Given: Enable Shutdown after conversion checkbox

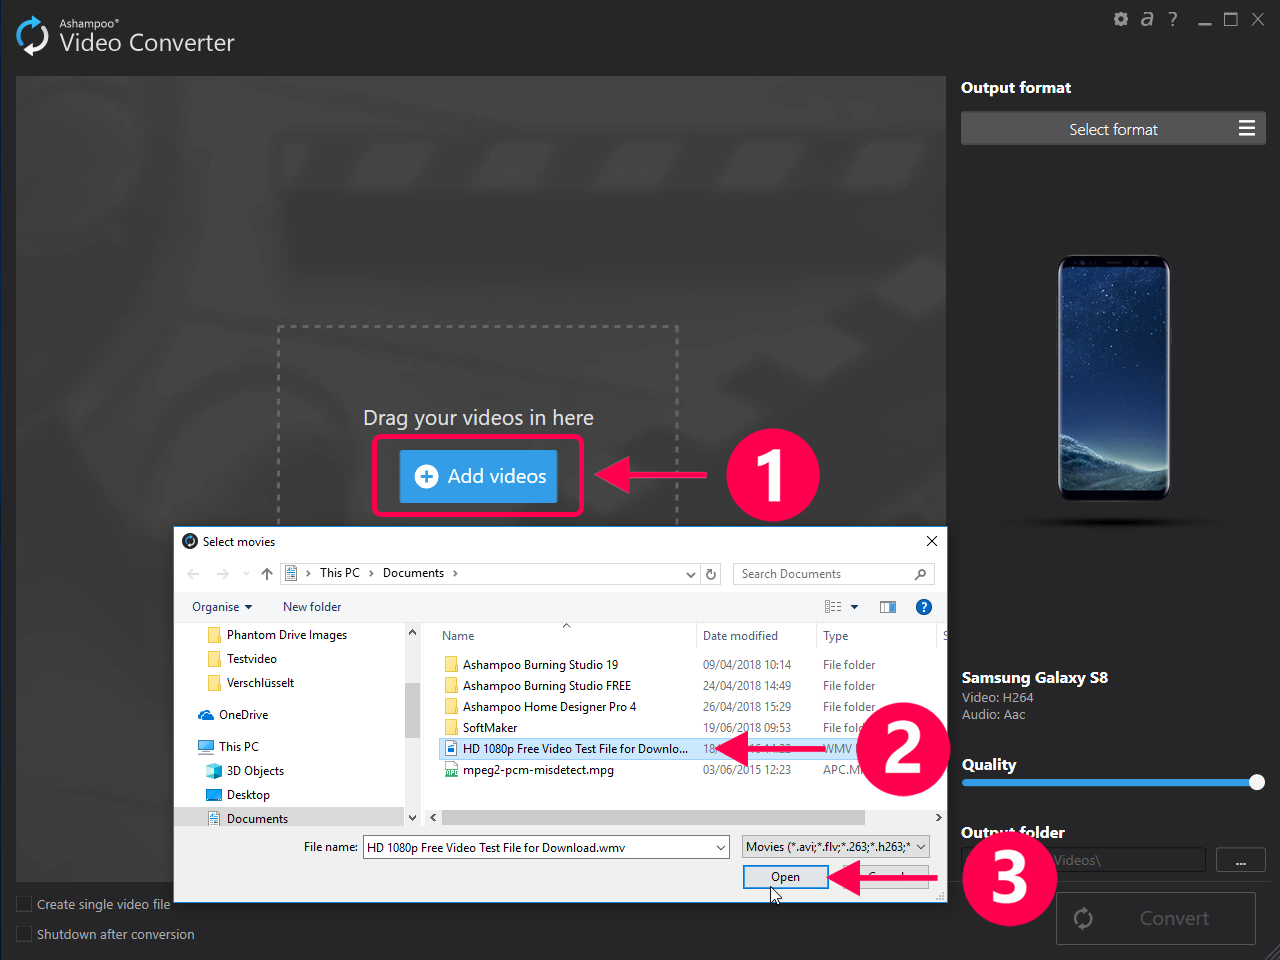Looking at the screenshot, I should pyautogui.click(x=24, y=934).
